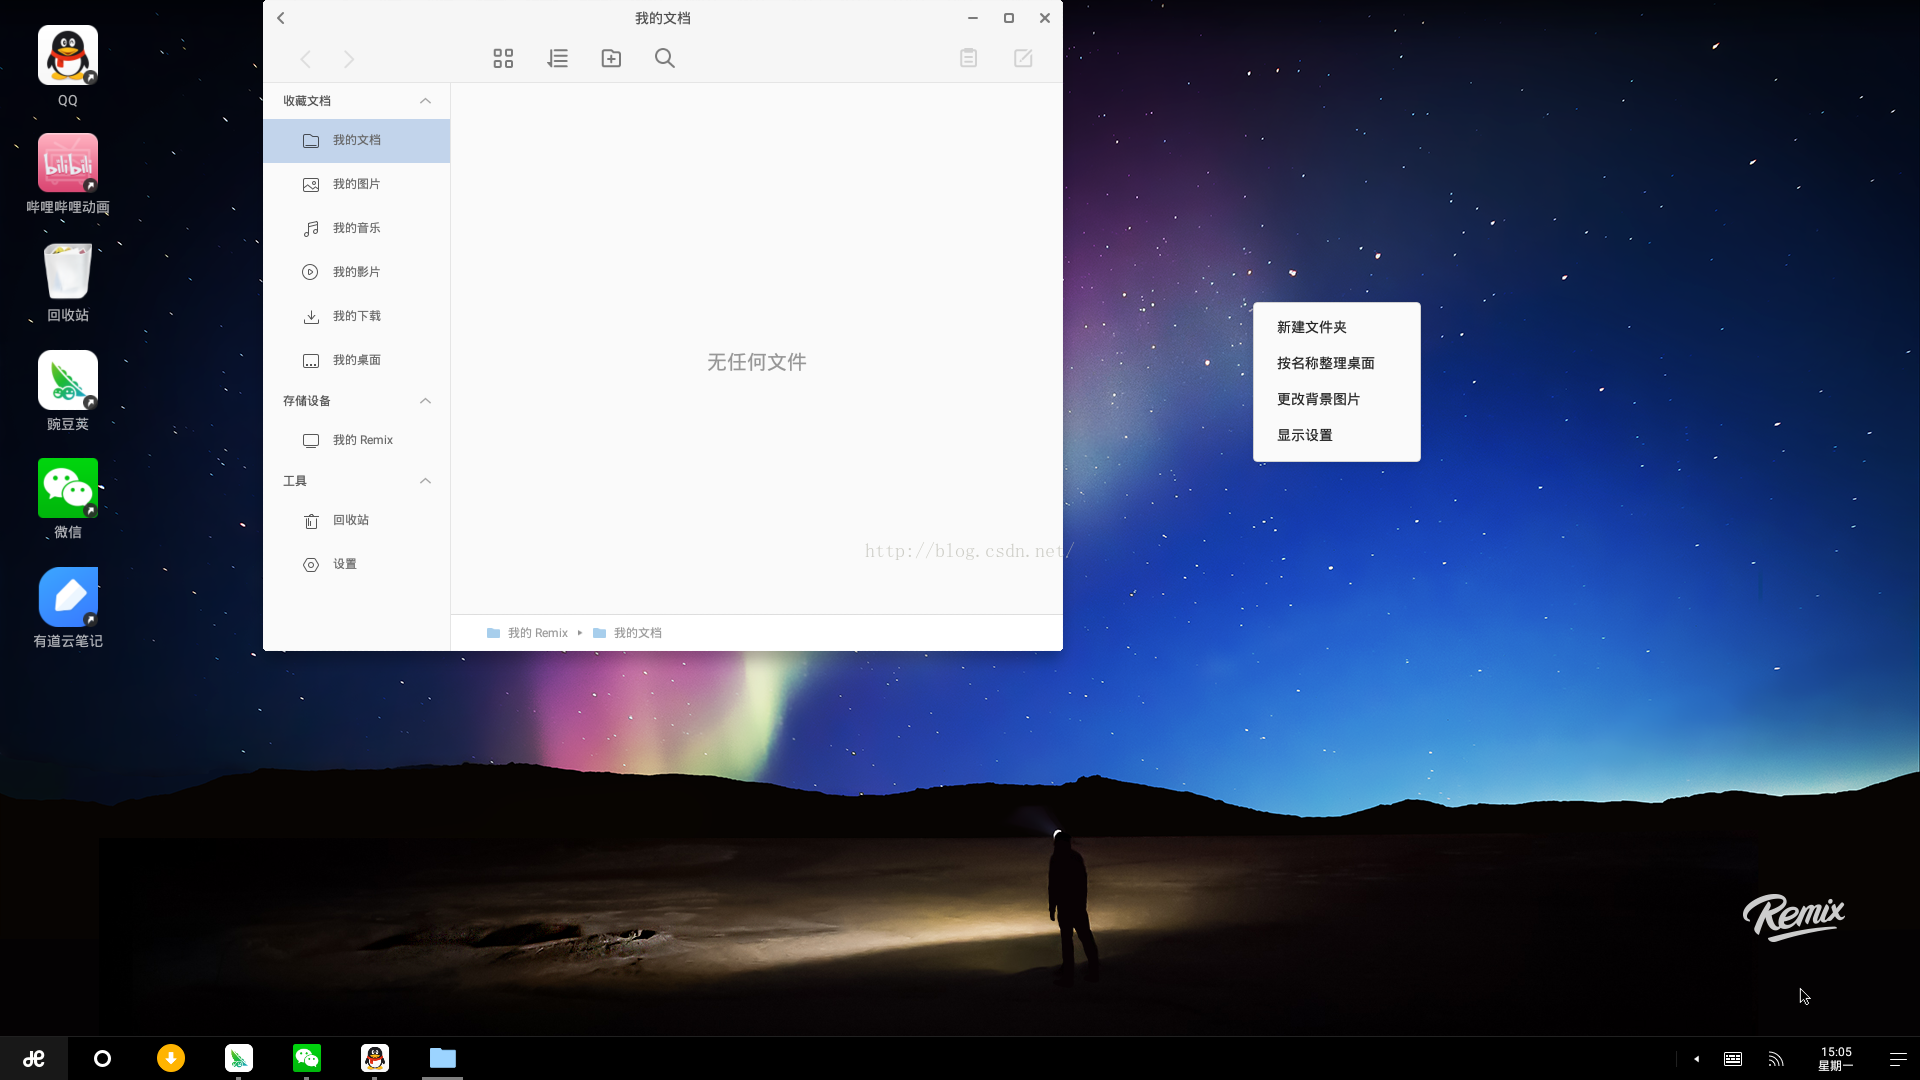1920x1080 pixels.
Task: Click 我的 Remix breadcrumb link
Action: coord(536,633)
